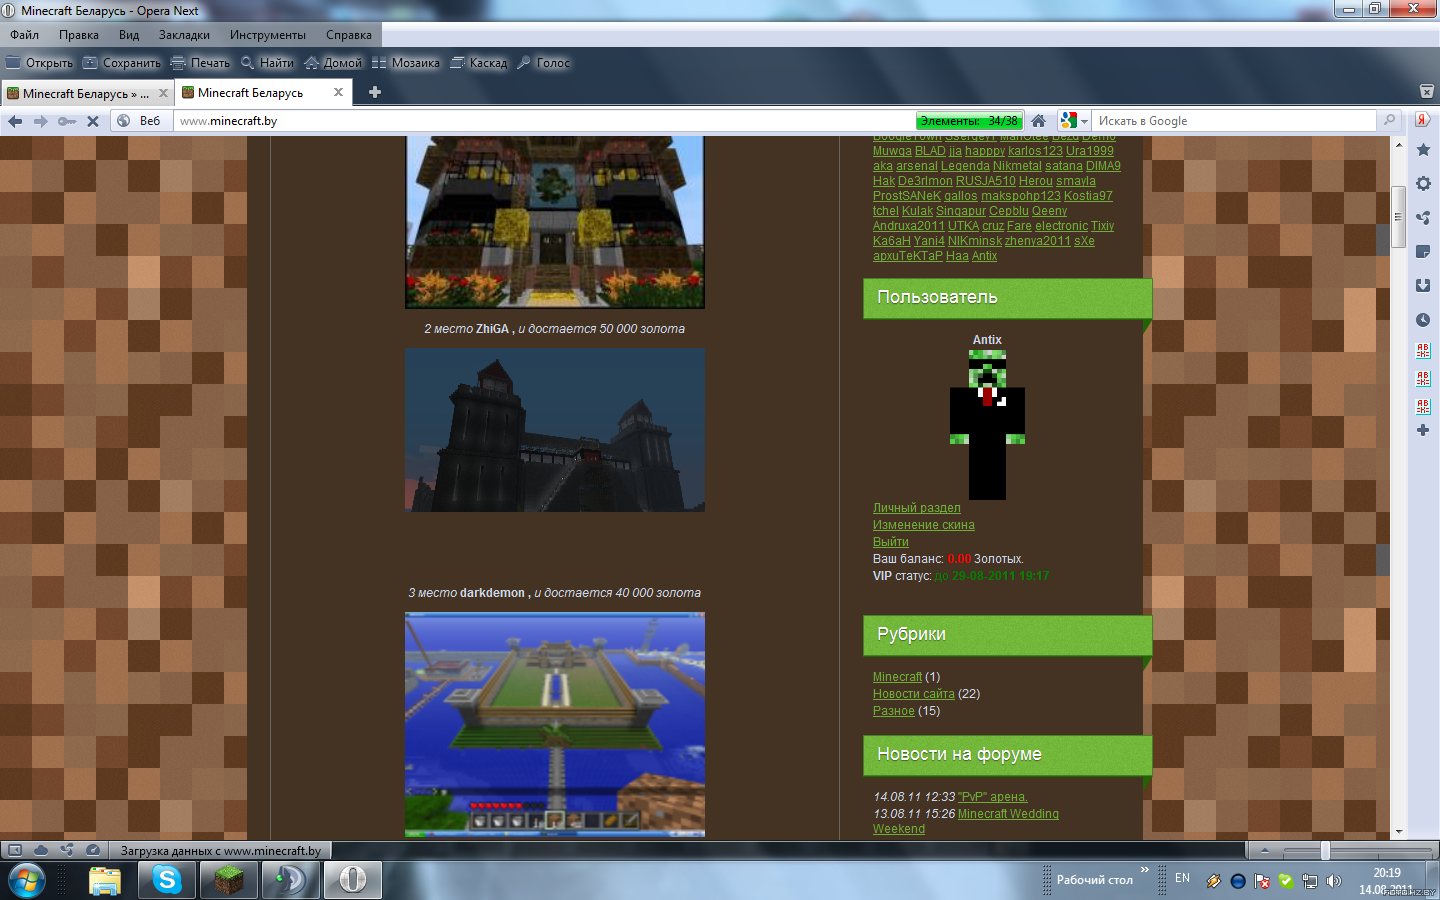Open Новости сайта category link

tap(914, 694)
